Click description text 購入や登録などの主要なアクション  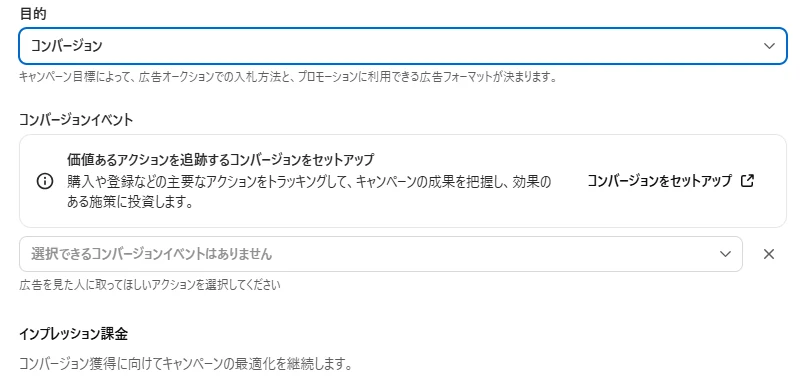(x=309, y=182)
